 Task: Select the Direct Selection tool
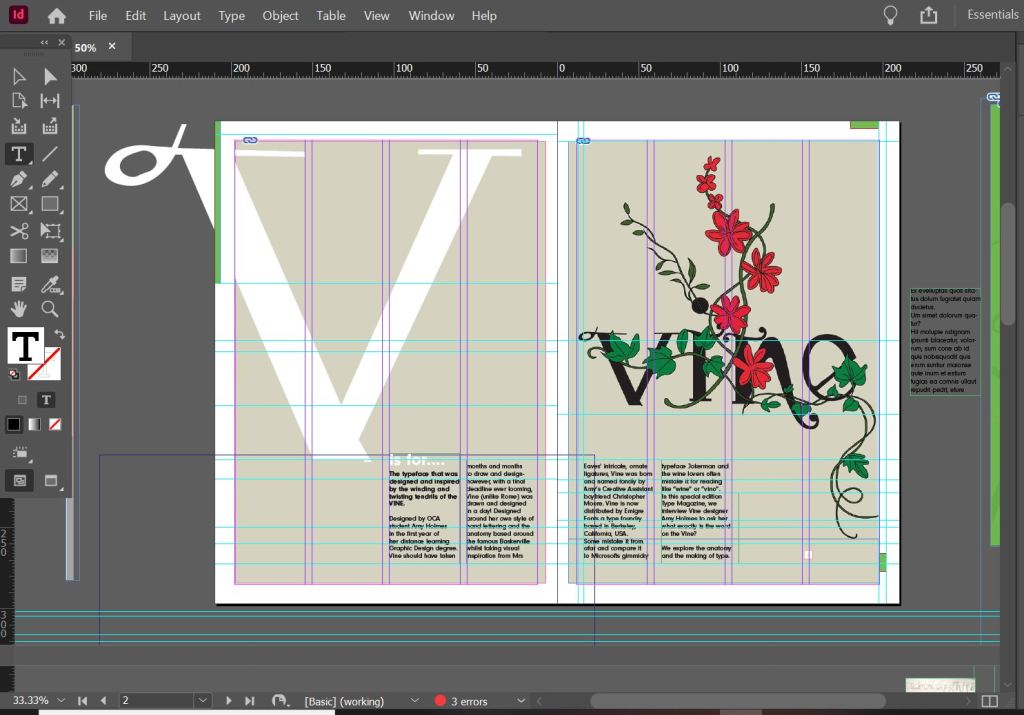pos(50,76)
